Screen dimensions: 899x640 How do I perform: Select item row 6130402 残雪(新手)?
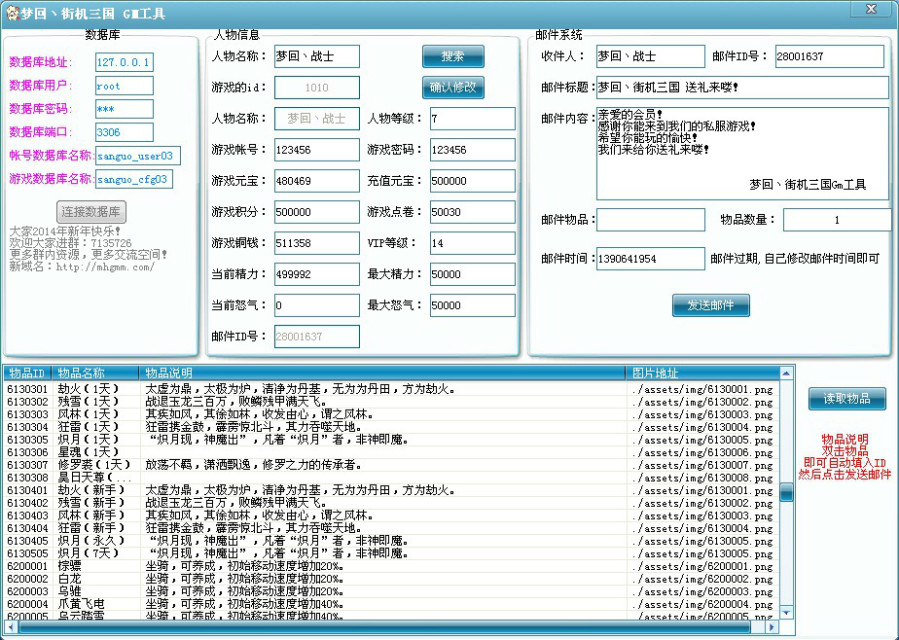pyautogui.click(x=392, y=503)
